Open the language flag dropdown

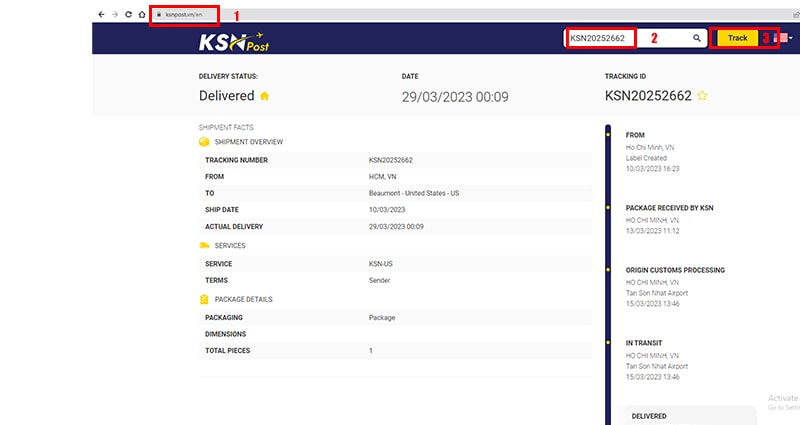click(x=786, y=38)
